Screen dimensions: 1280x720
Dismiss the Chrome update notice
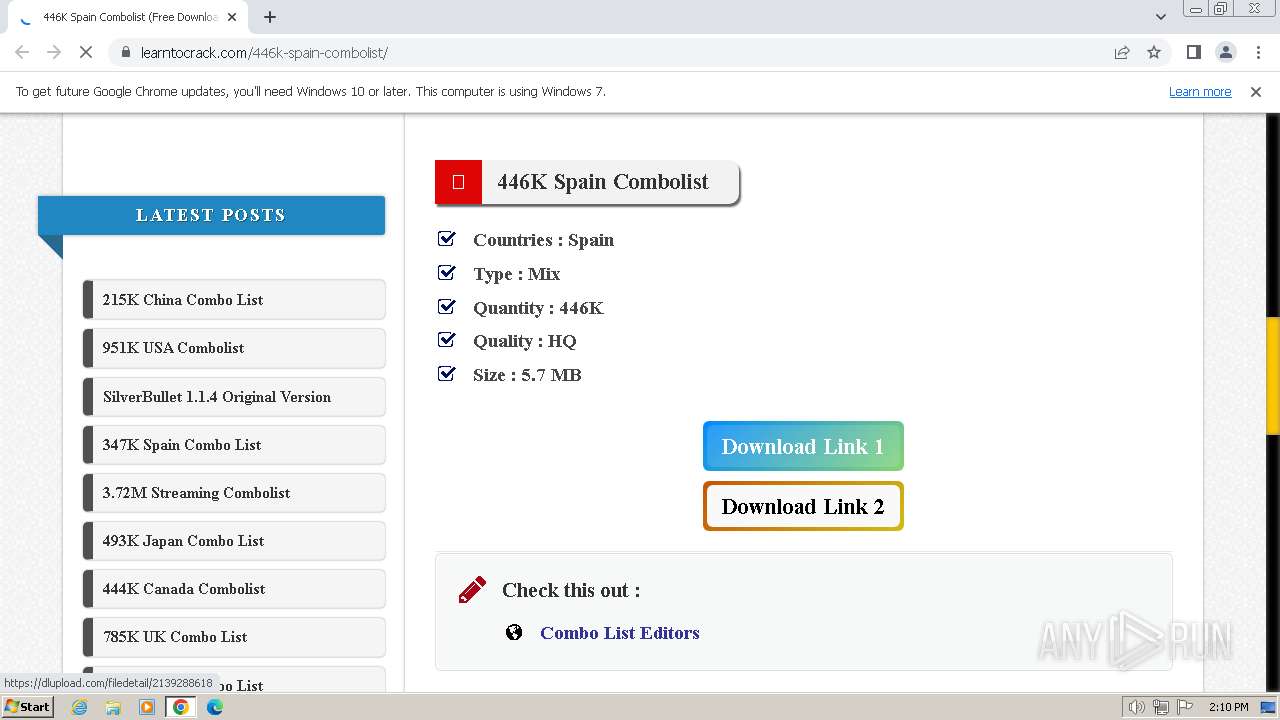[x=1256, y=92]
